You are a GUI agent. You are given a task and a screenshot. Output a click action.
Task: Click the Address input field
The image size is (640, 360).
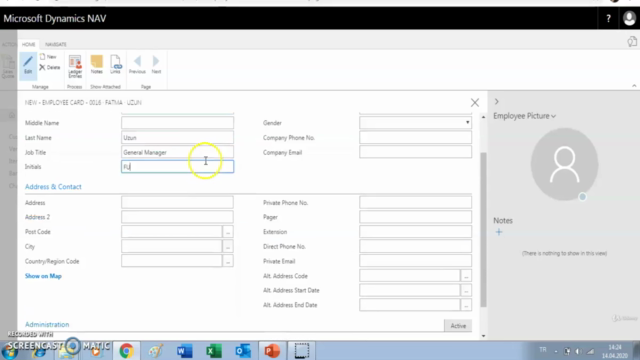pos(178,202)
